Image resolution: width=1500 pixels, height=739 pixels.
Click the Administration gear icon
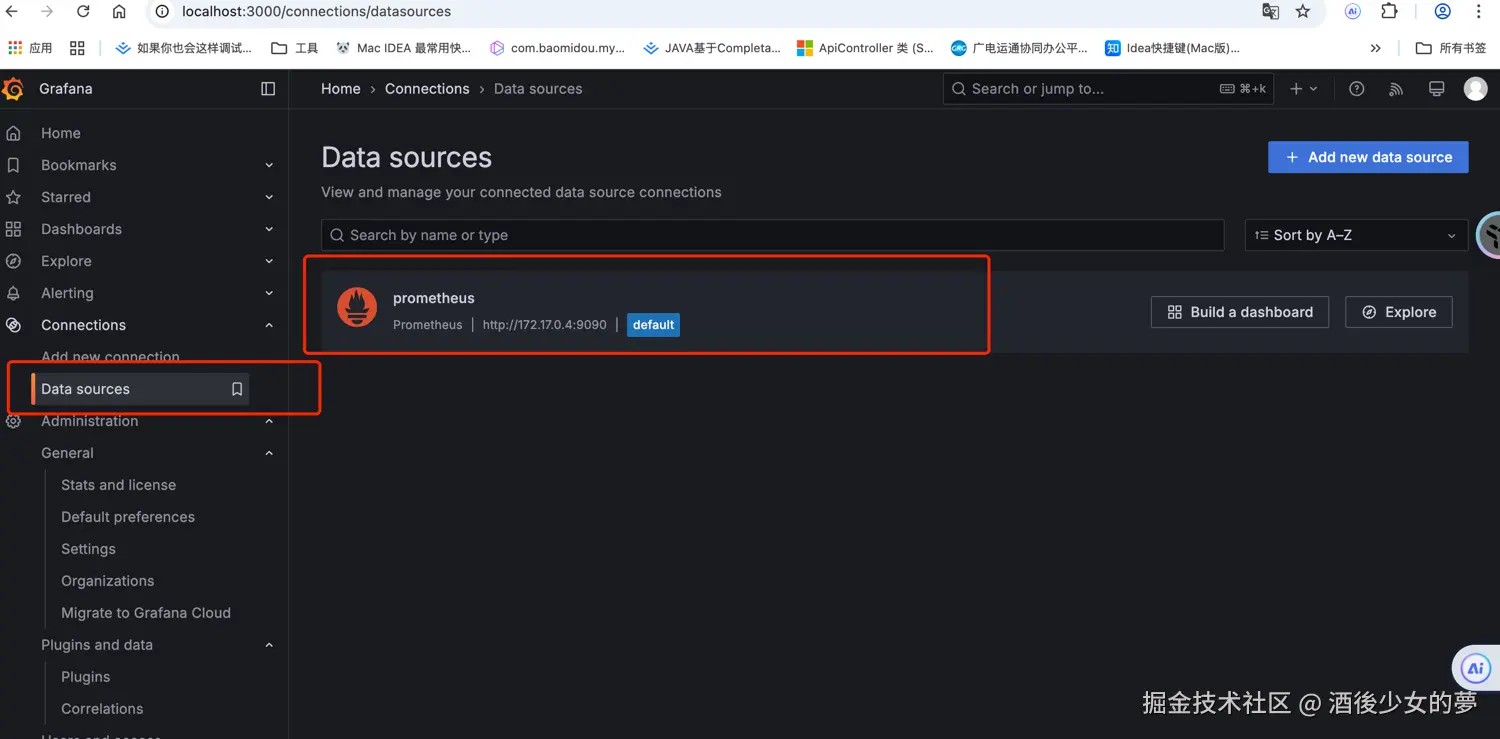click(13, 421)
